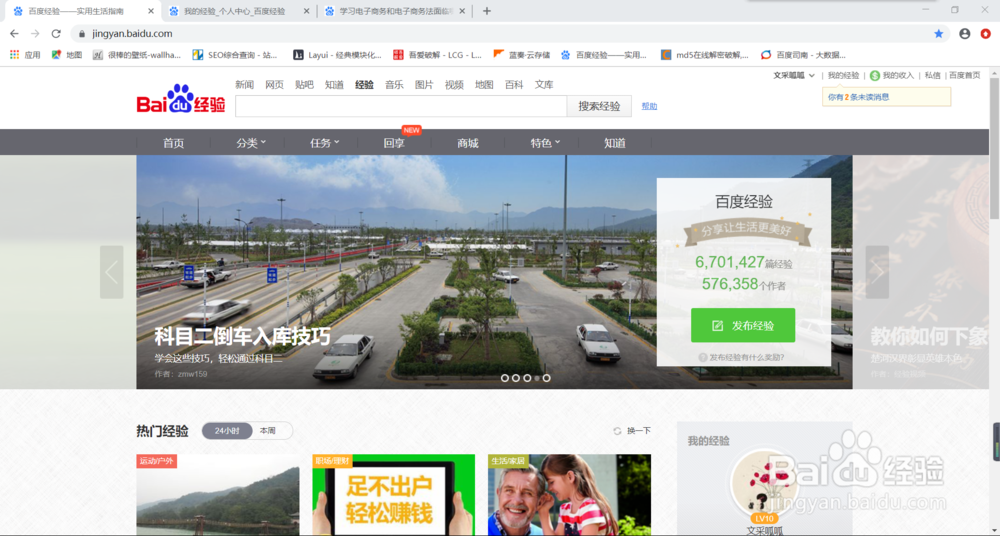Click the site lock icon in address bar
Viewport: 1000px width, 536px height.
point(82,34)
